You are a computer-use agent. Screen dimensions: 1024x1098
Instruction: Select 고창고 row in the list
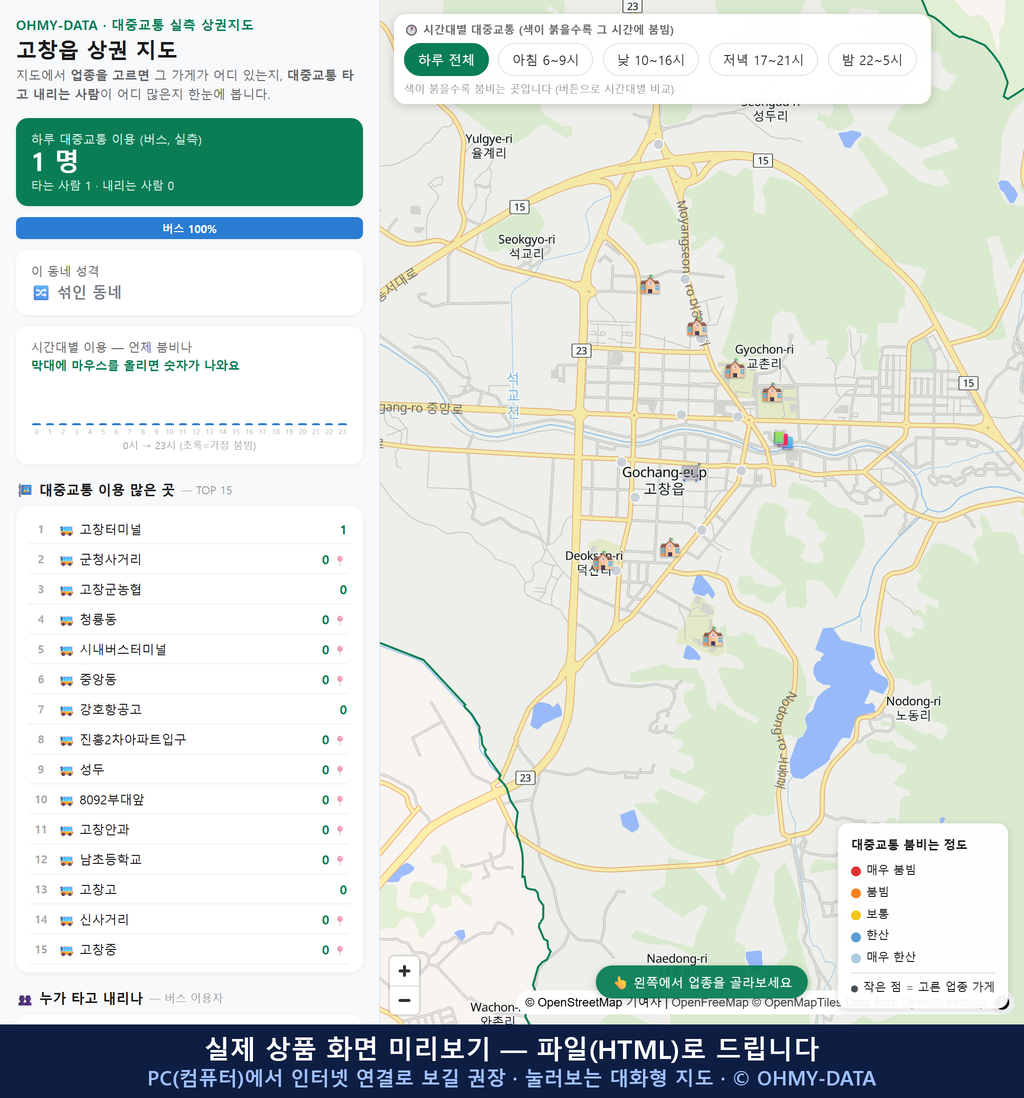[x=189, y=890]
